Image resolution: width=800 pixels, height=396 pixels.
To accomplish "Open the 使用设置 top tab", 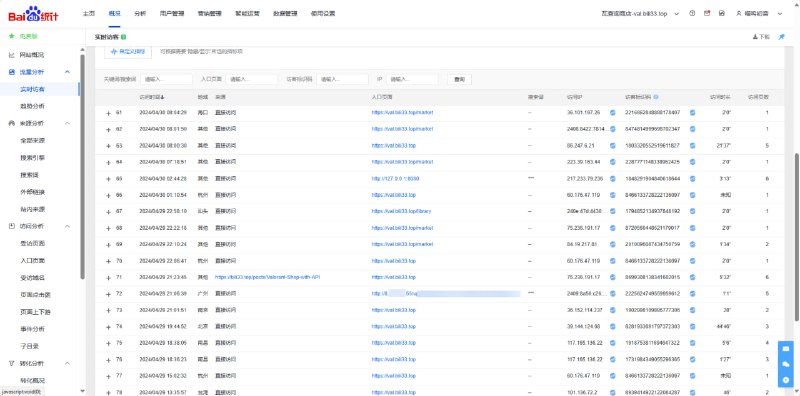I will pyautogui.click(x=322, y=14).
